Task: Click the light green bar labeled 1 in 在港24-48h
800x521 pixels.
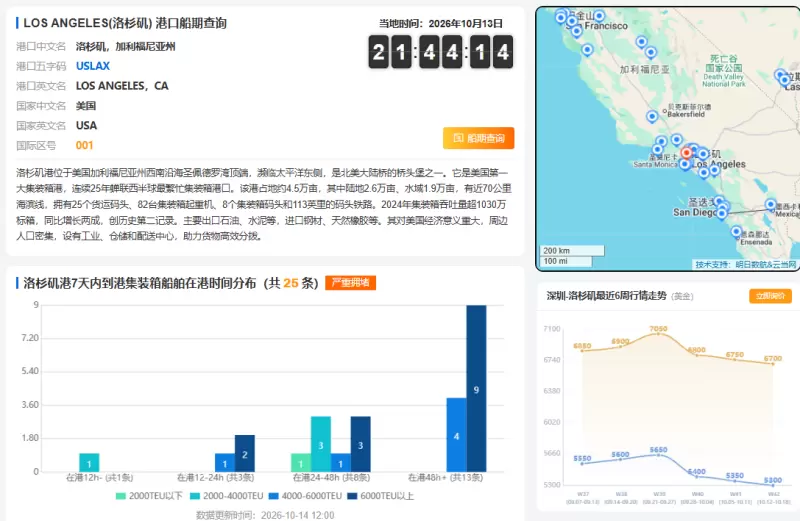Action: coord(301,462)
